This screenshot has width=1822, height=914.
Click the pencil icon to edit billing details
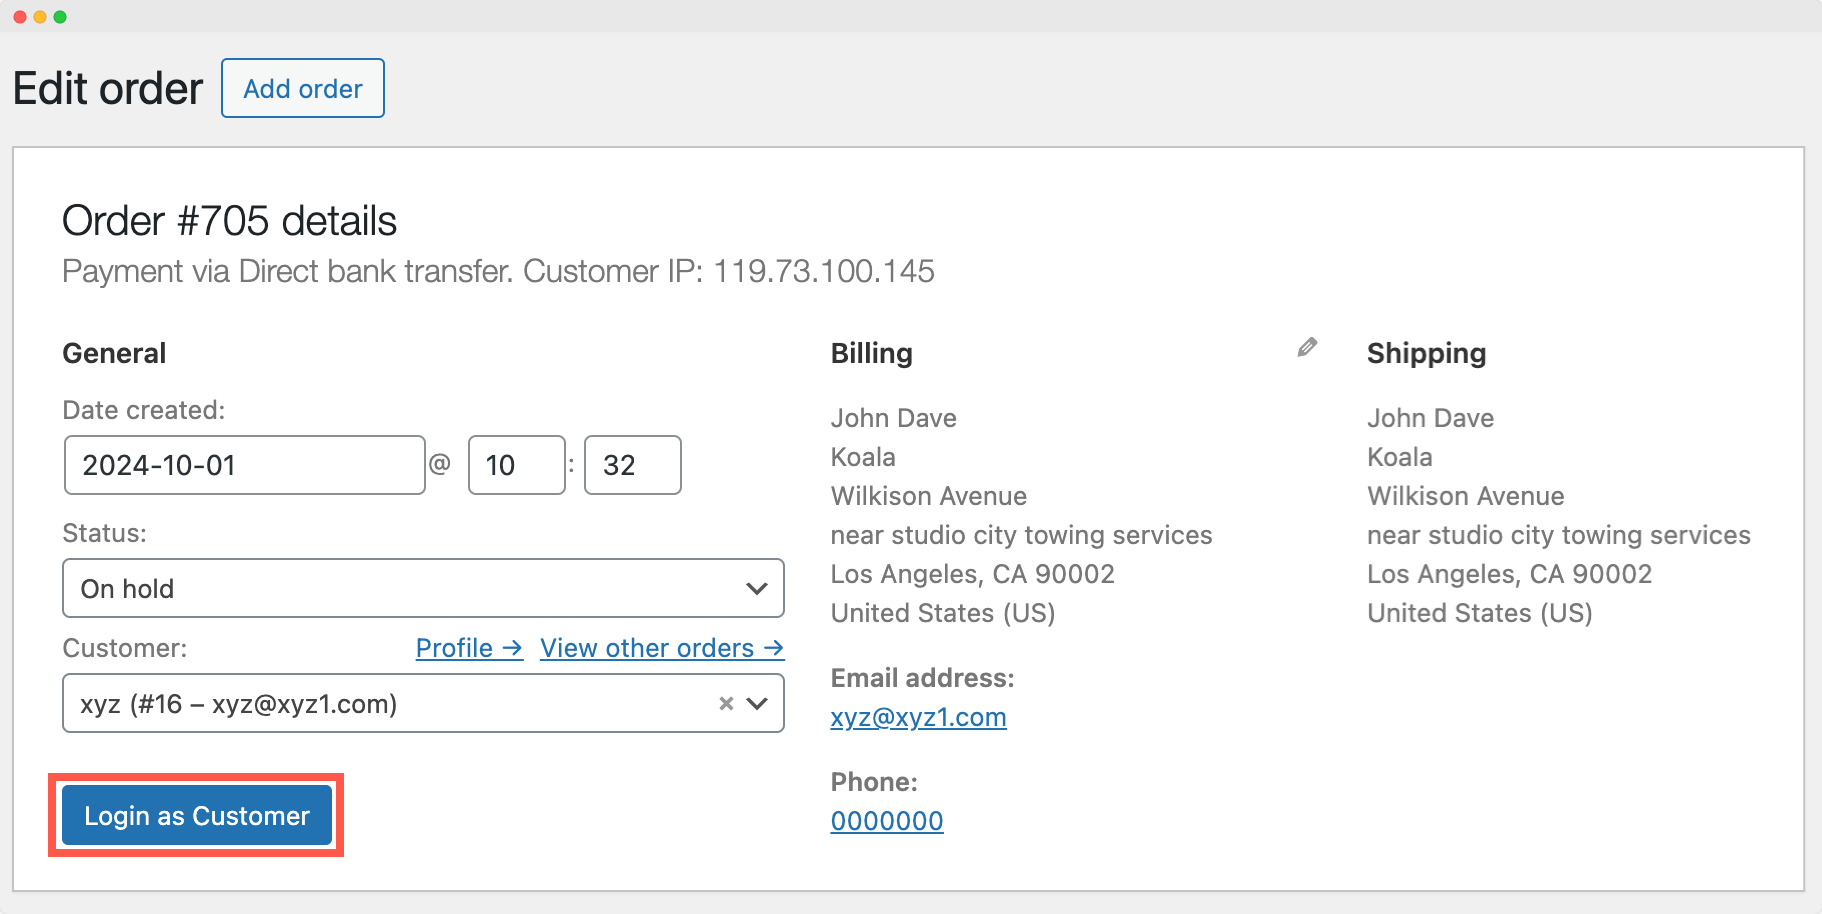click(x=1306, y=349)
